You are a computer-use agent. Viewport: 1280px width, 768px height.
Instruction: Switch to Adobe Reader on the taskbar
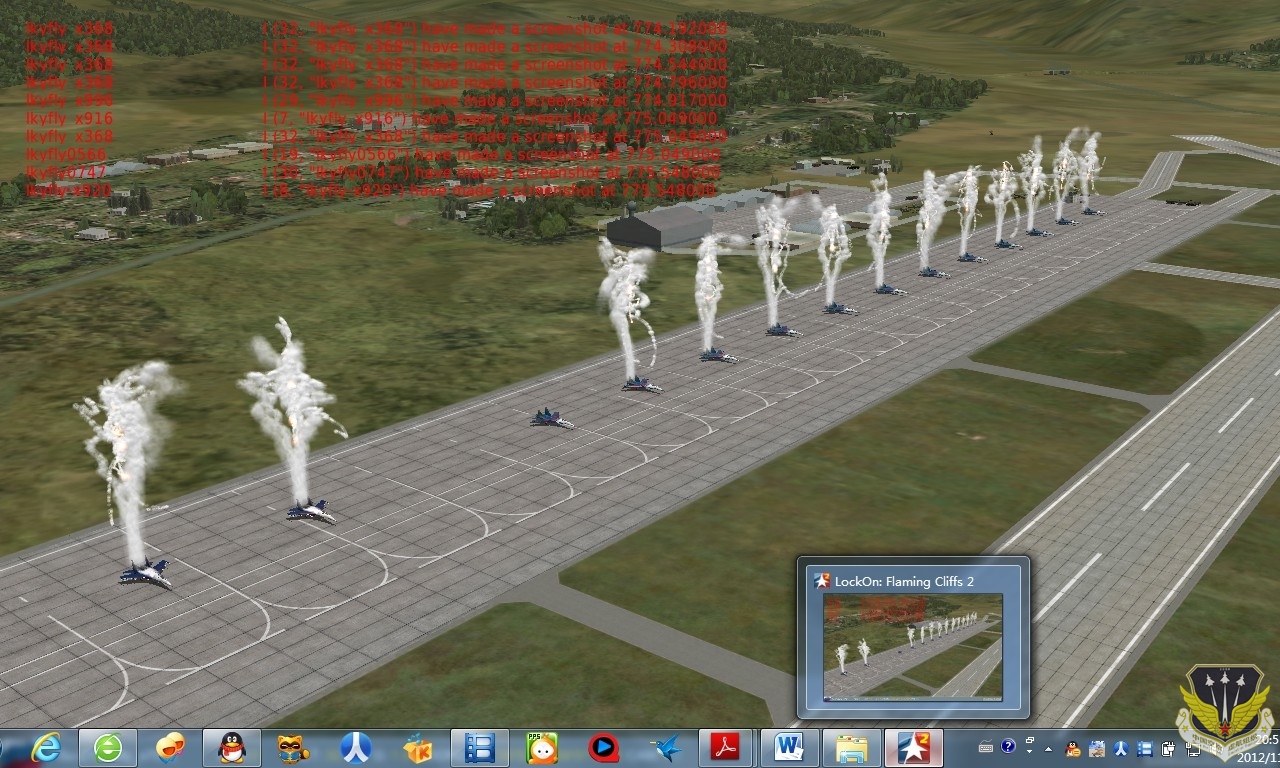tap(724, 748)
